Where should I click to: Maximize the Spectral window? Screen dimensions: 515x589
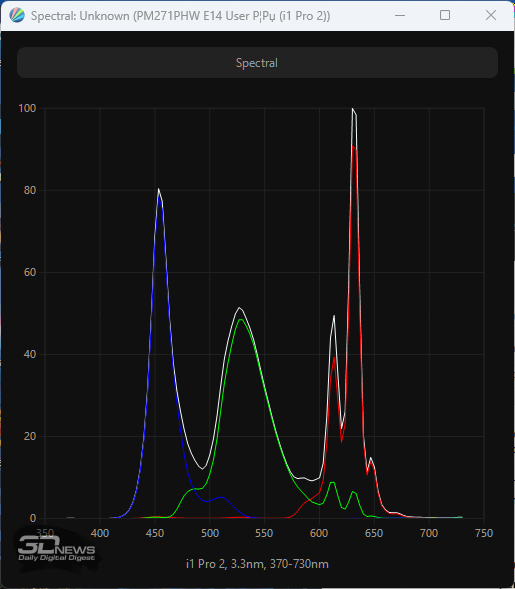tap(445, 15)
